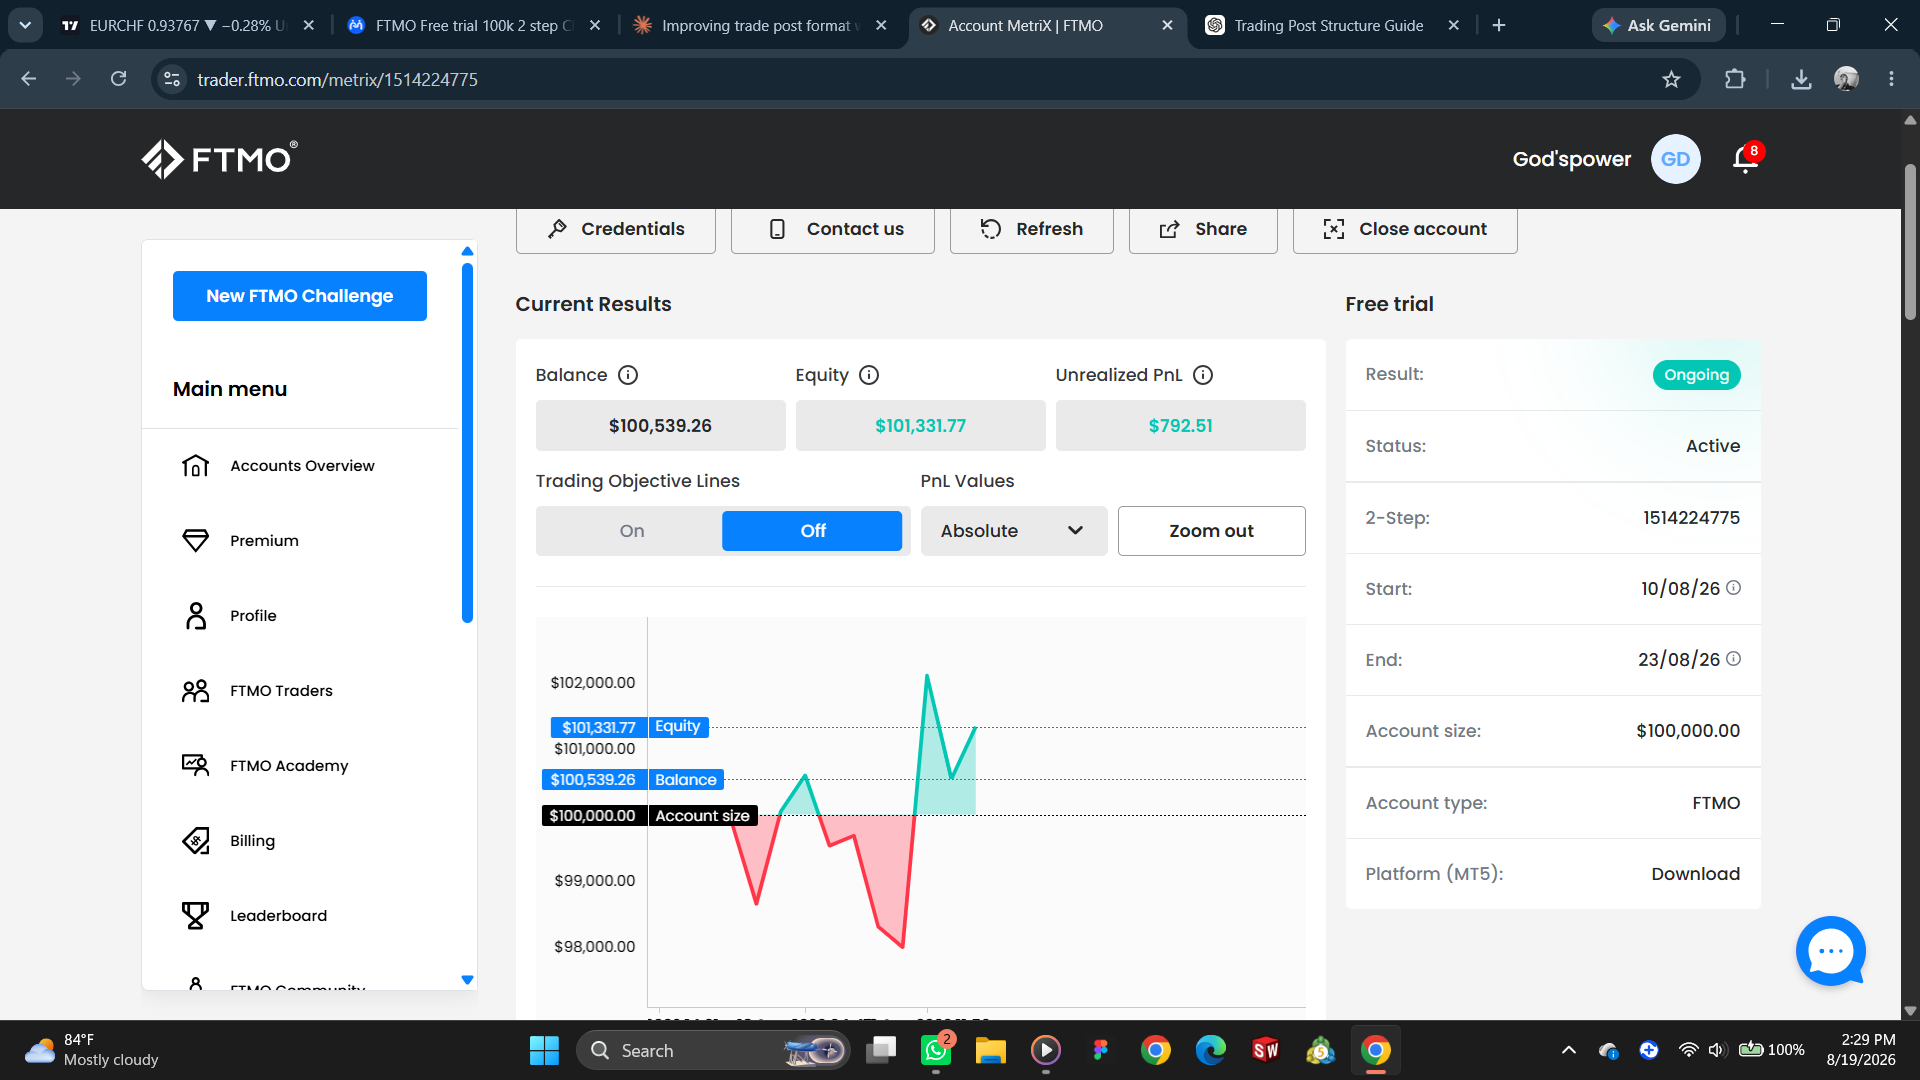Open a new browser tab
The width and height of the screenshot is (1920, 1080).
pyautogui.click(x=1498, y=25)
